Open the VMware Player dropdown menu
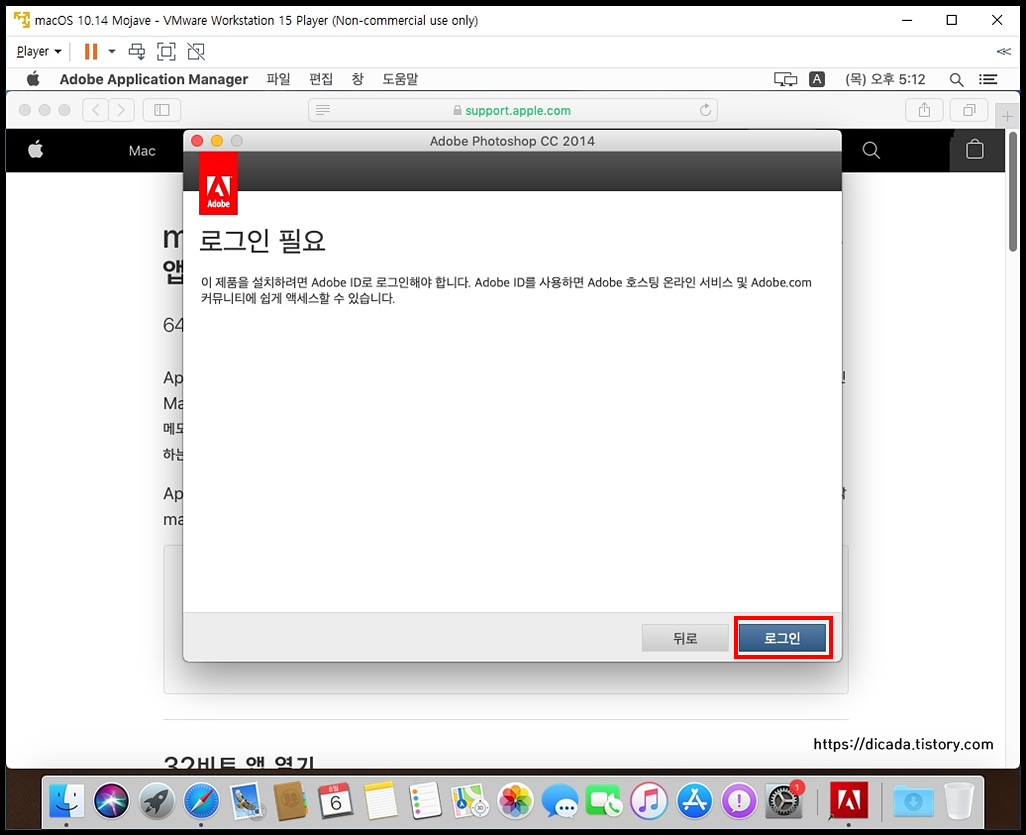This screenshot has width=1026, height=835. (x=39, y=51)
